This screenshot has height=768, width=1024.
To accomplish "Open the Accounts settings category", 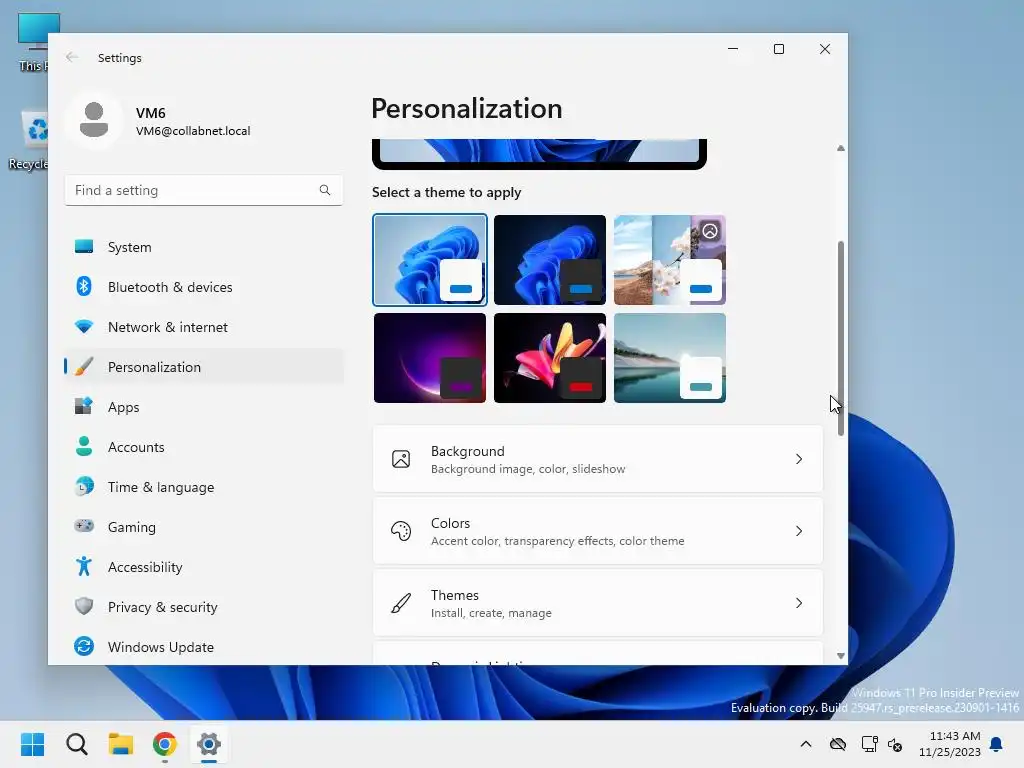I will point(204,447).
